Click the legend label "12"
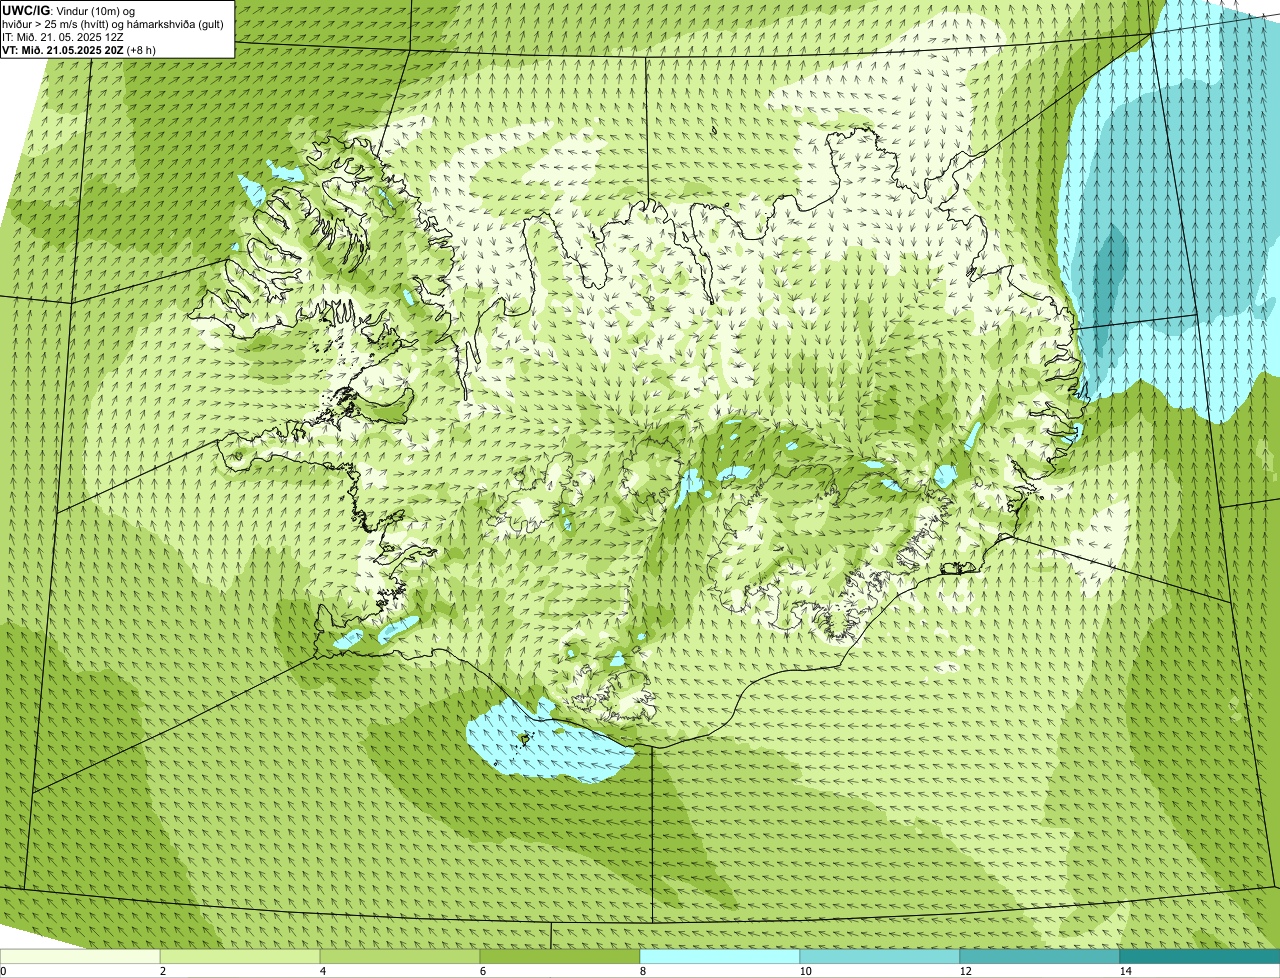Viewport: 1280px width, 978px height. click(x=965, y=971)
